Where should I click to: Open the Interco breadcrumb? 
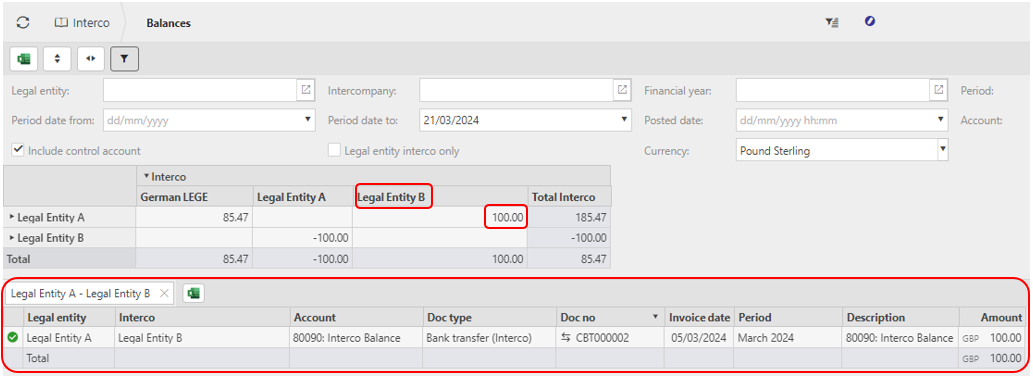pyautogui.click(x=82, y=22)
